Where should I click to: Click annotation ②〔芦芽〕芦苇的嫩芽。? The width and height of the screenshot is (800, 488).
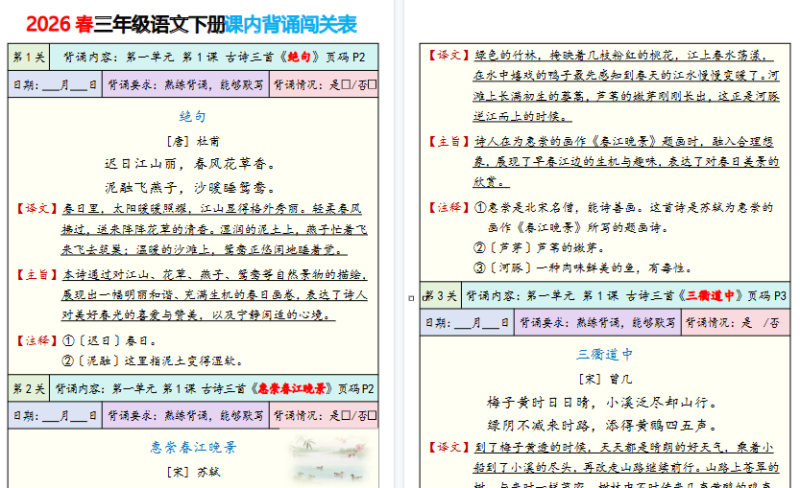click(539, 248)
